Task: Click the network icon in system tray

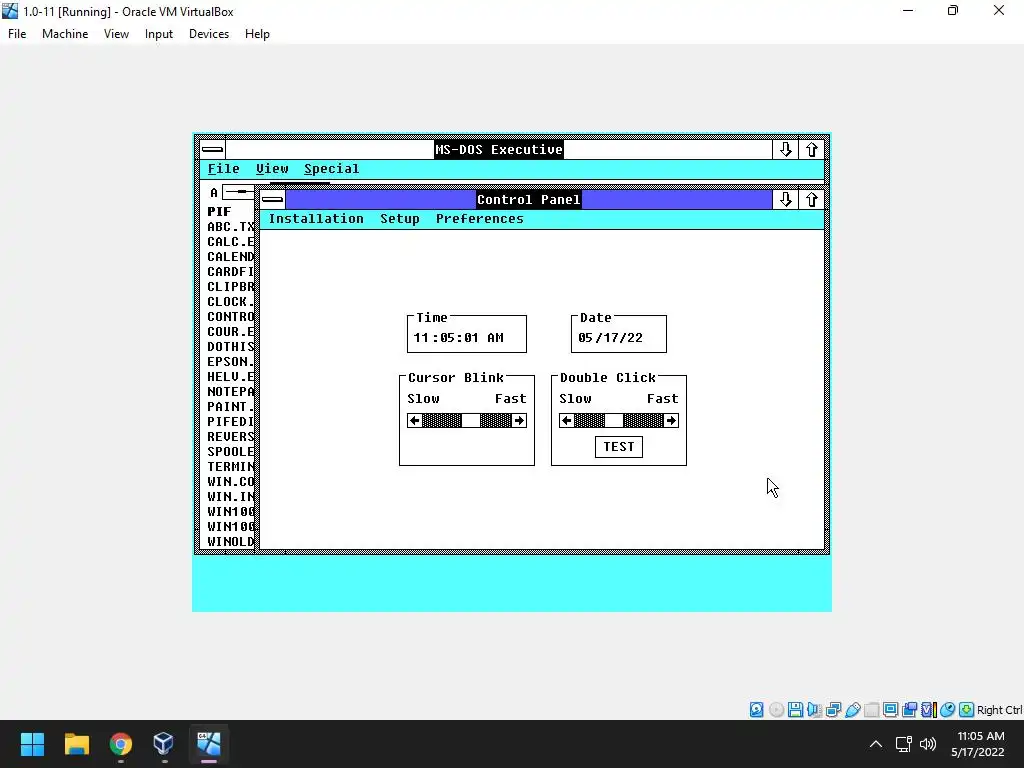Action: click(904, 744)
